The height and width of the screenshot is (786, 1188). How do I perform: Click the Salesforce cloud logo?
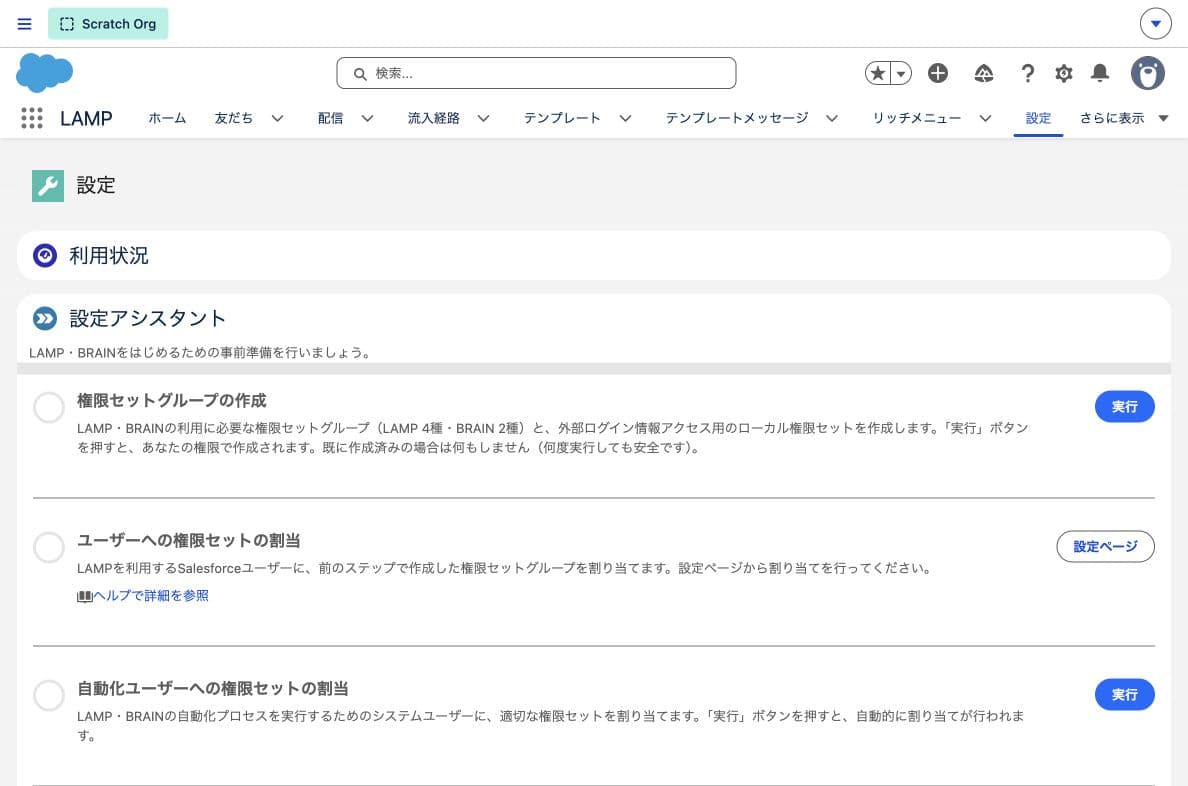coord(45,73)
